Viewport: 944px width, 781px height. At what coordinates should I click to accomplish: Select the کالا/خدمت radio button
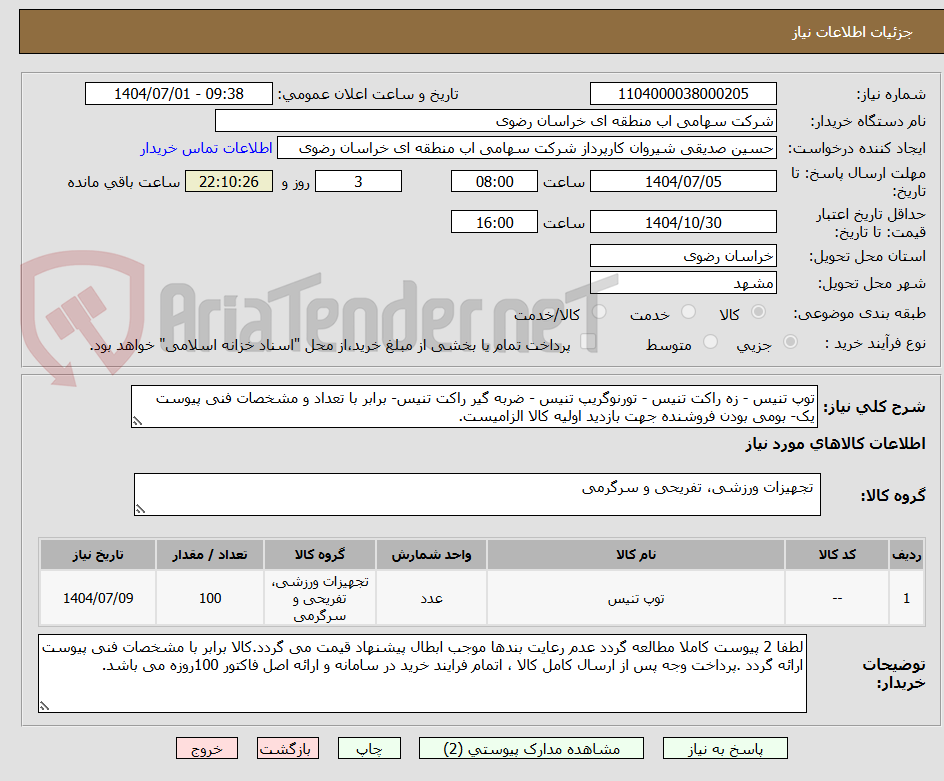point(597,311)
